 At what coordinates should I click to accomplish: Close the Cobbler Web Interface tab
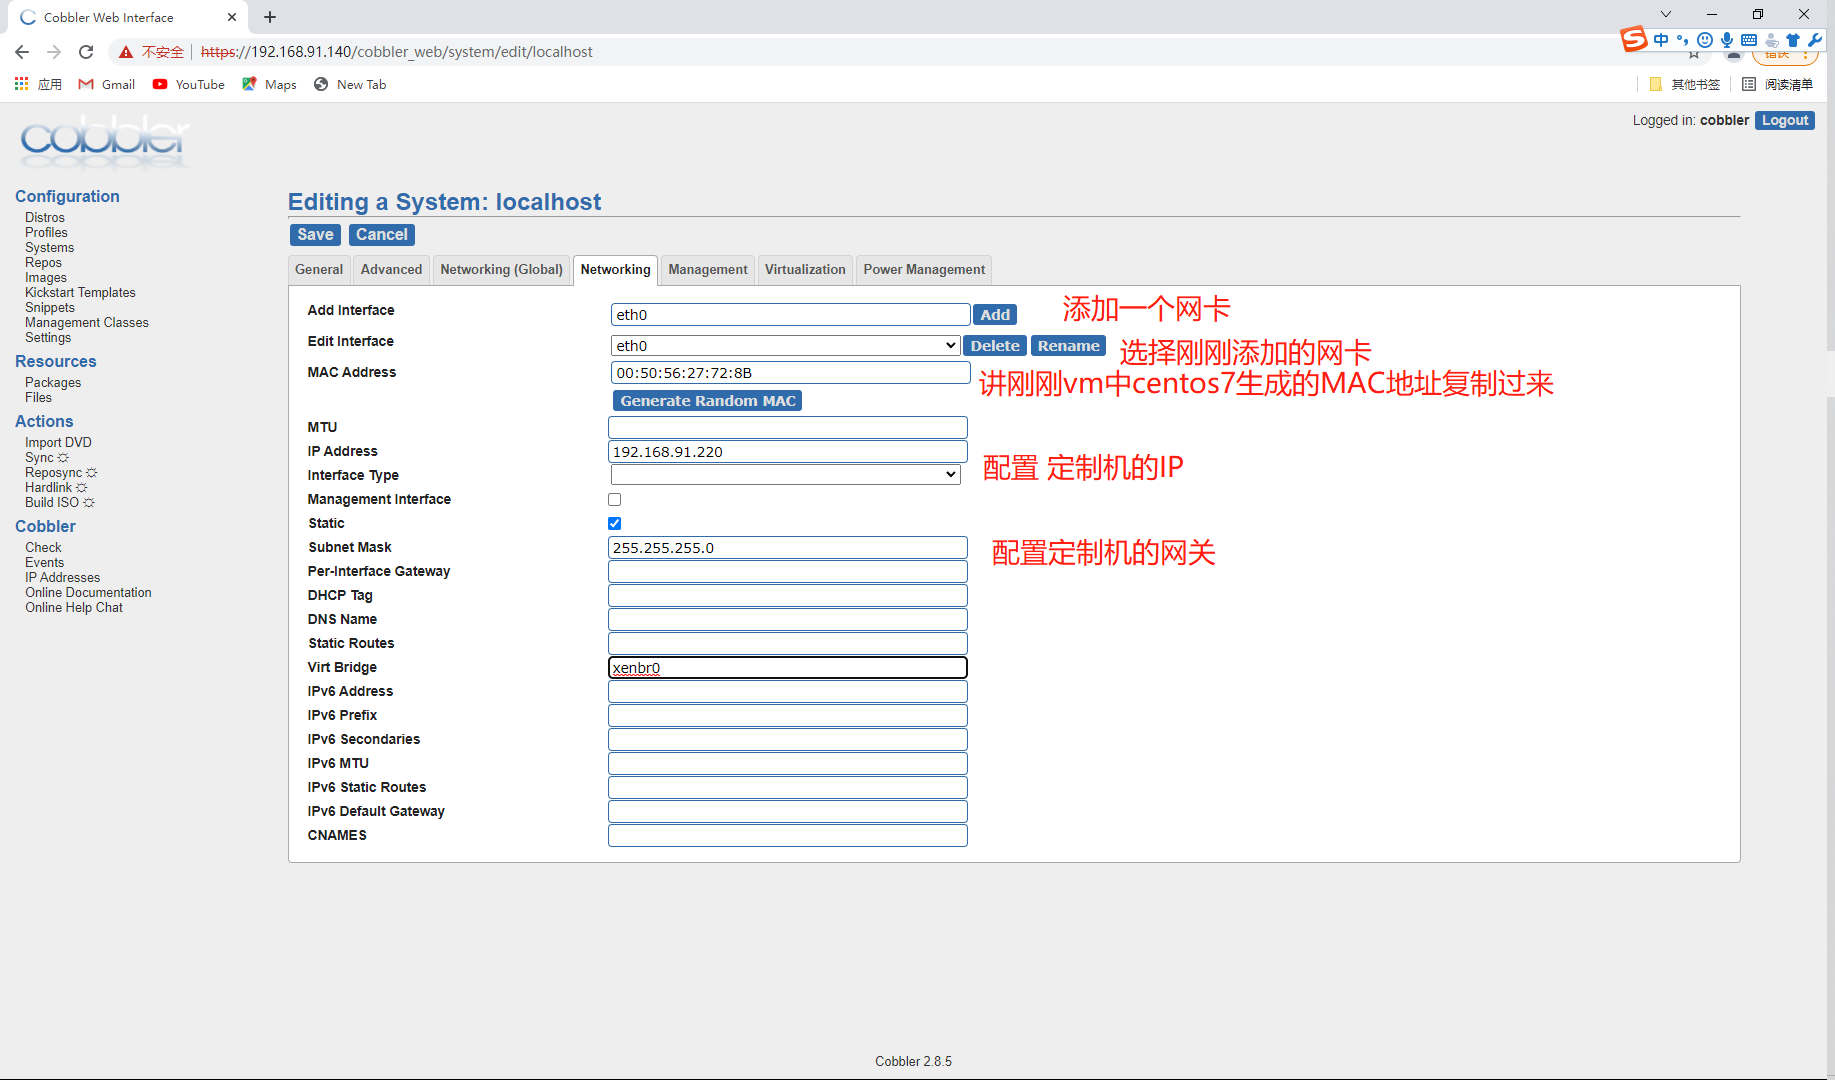click(232, 17)
